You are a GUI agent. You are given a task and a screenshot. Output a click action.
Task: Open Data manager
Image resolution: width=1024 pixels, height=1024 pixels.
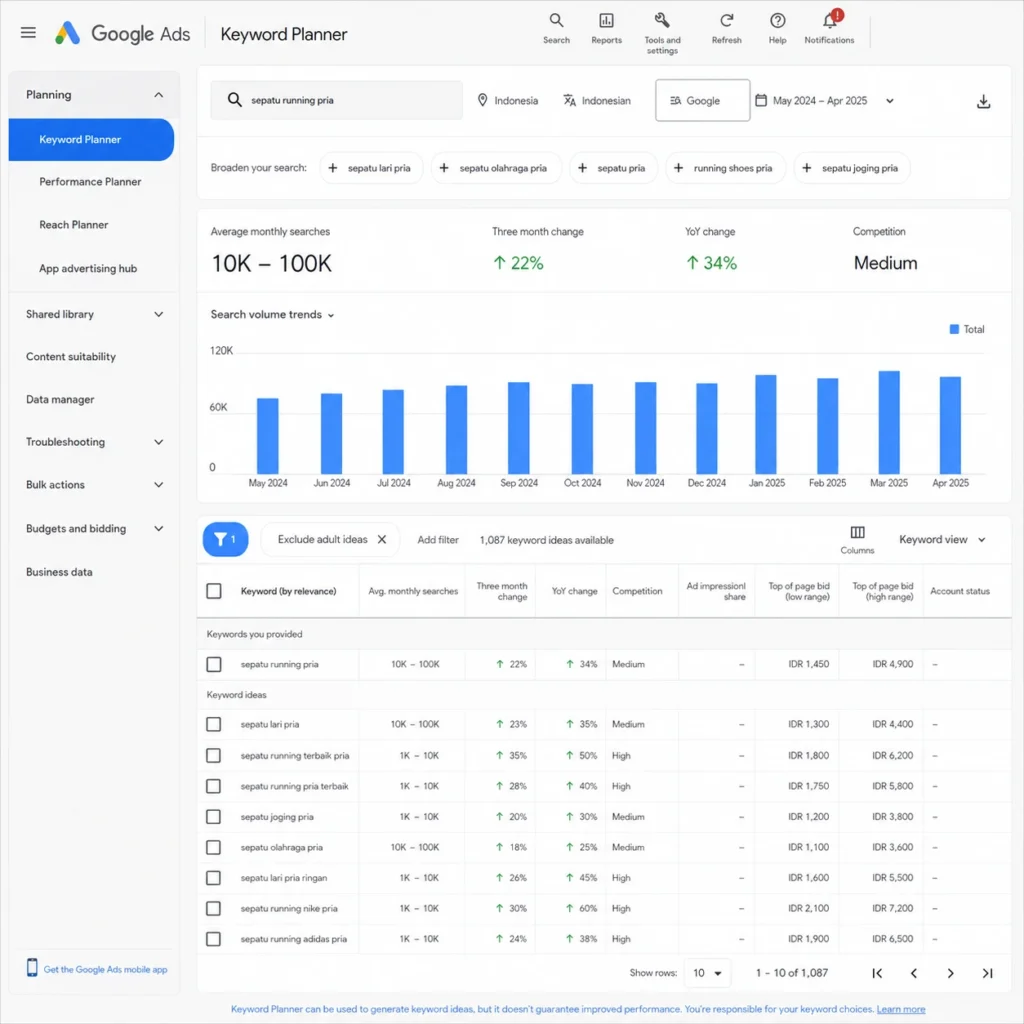pos(60,399)
